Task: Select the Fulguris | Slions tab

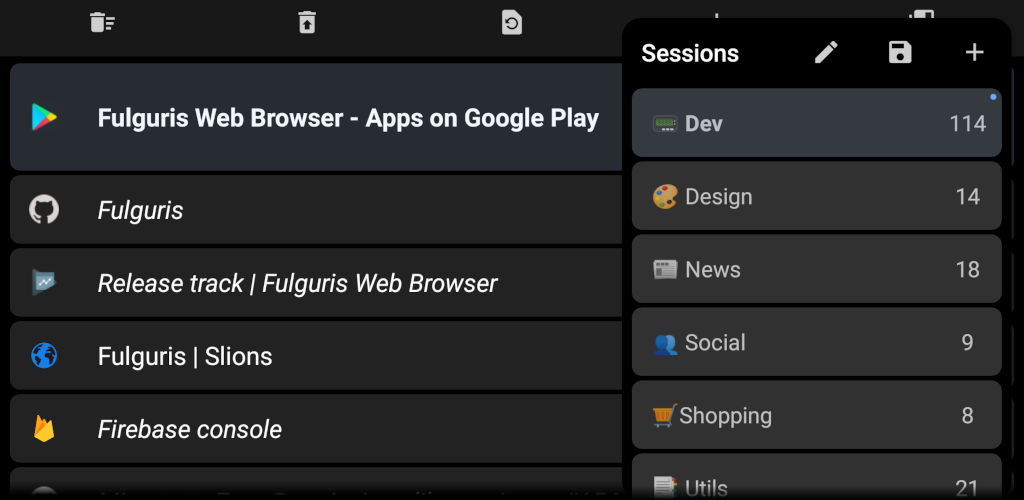Action: (x=316, y=356)
